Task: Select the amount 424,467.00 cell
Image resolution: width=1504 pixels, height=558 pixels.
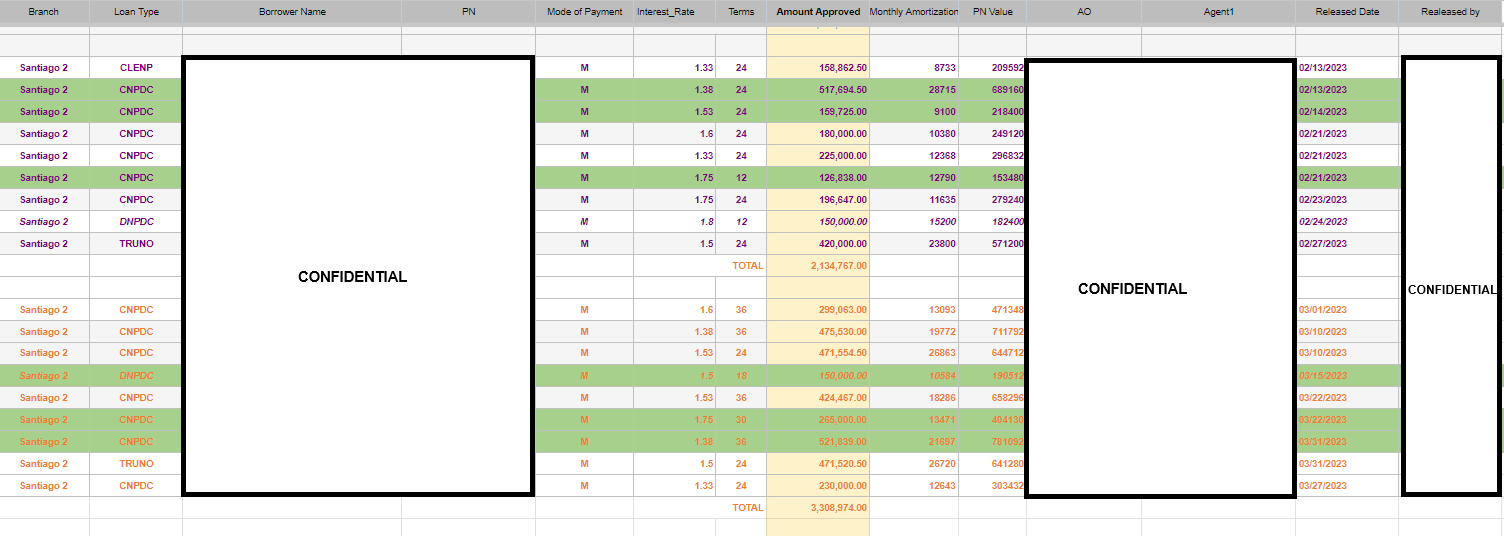Action: (818, 398)
